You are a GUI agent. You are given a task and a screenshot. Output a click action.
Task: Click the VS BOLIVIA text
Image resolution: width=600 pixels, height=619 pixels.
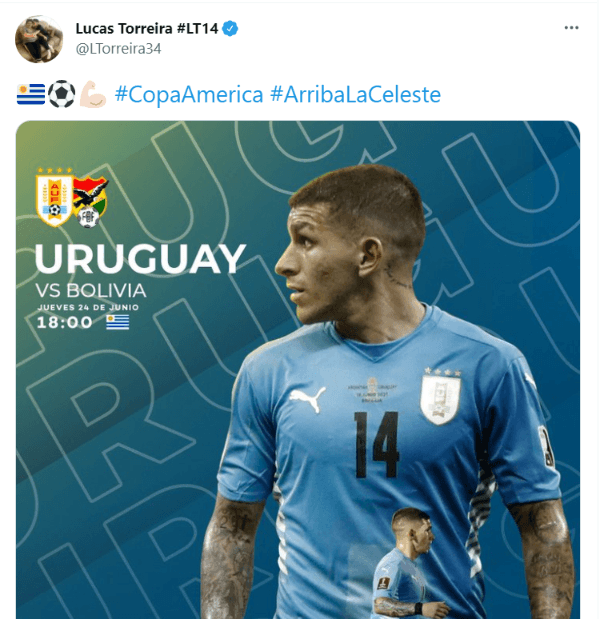click(91, 291)
